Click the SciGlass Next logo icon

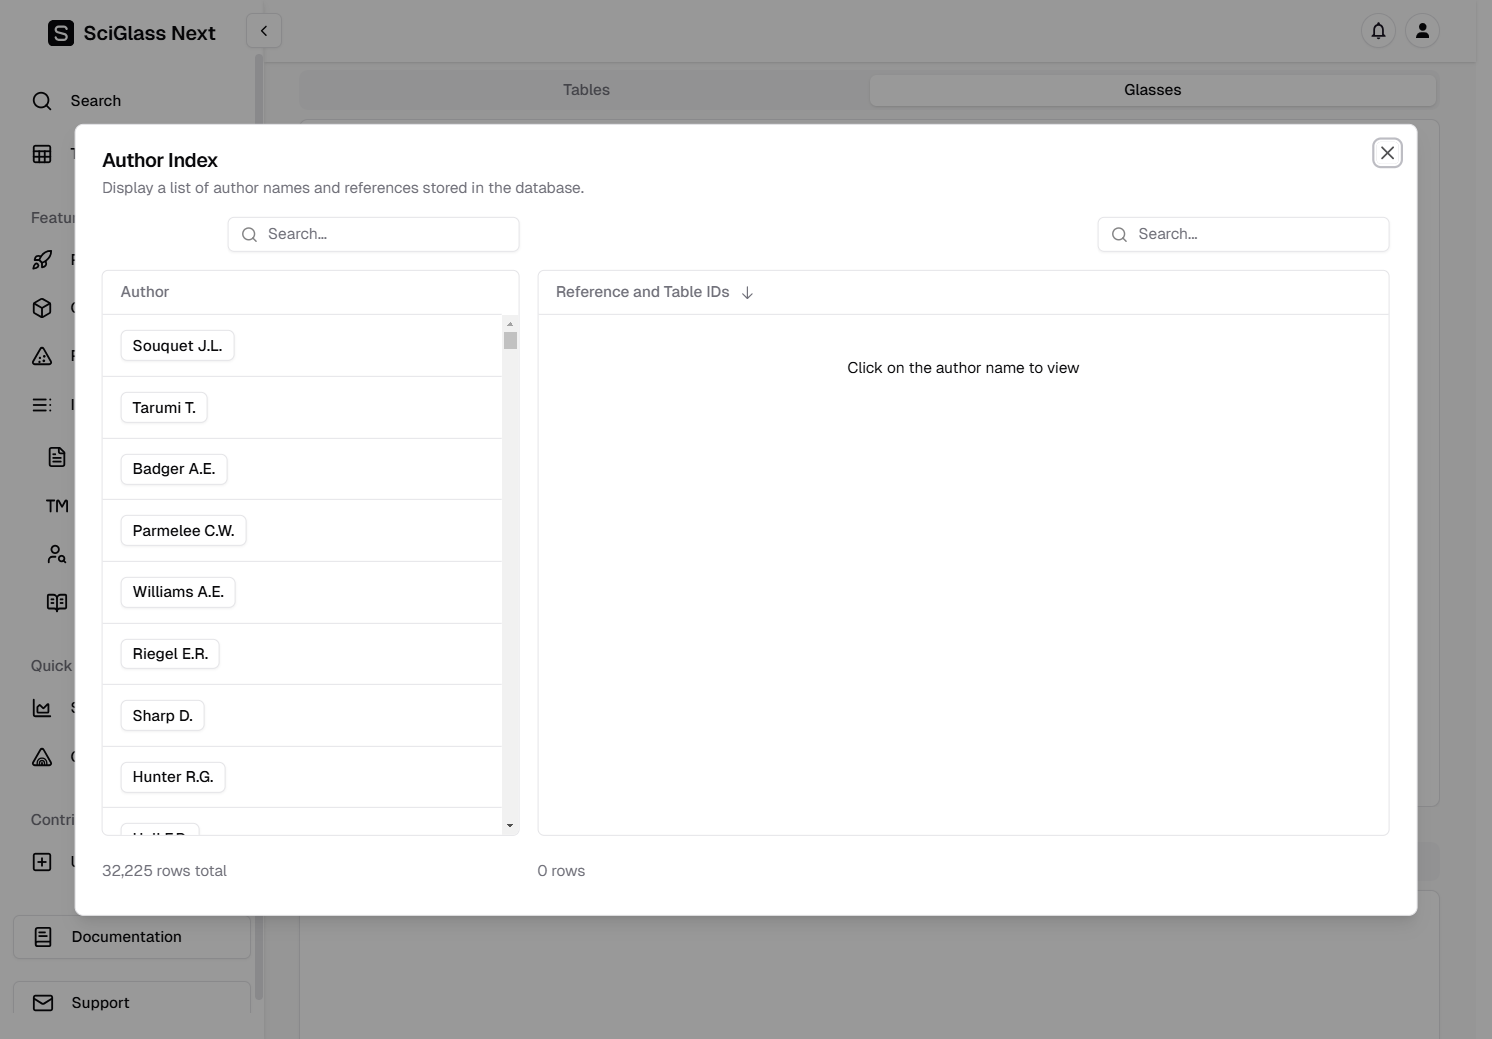(61, 33)
